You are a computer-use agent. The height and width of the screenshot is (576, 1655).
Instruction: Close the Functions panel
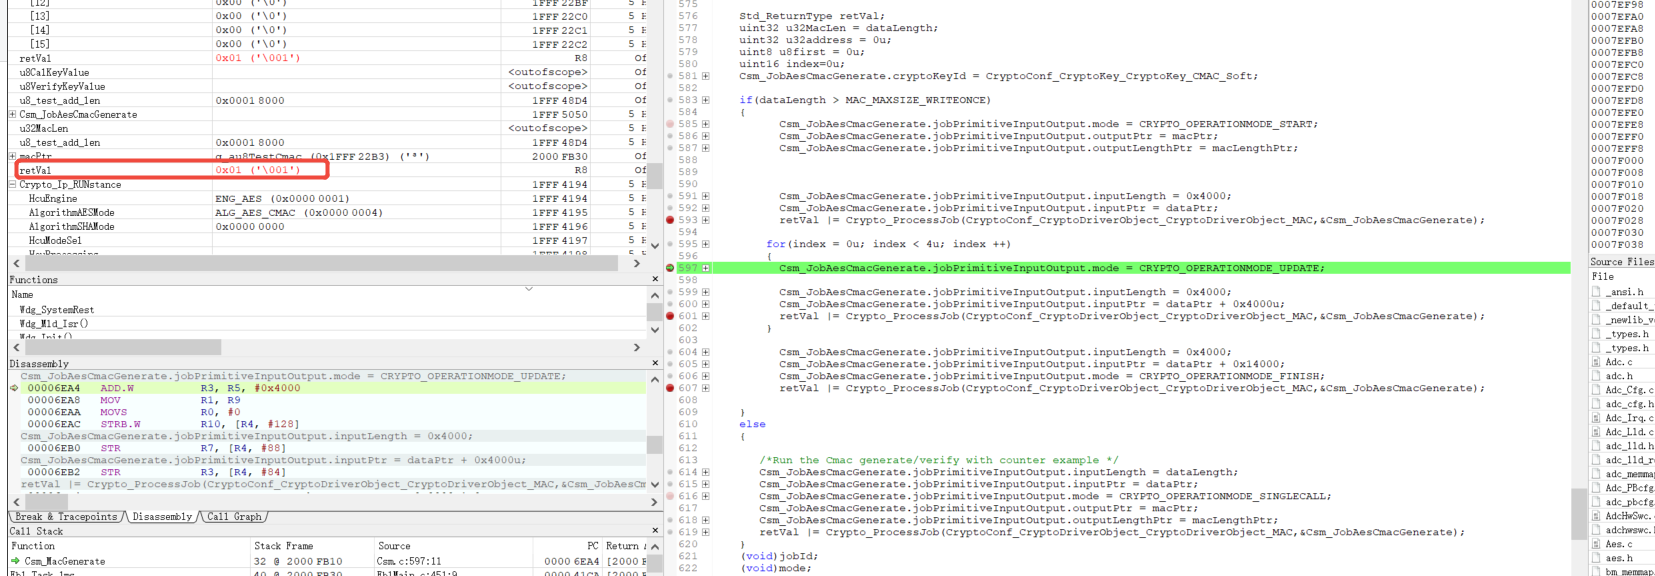tap(655, 280)
